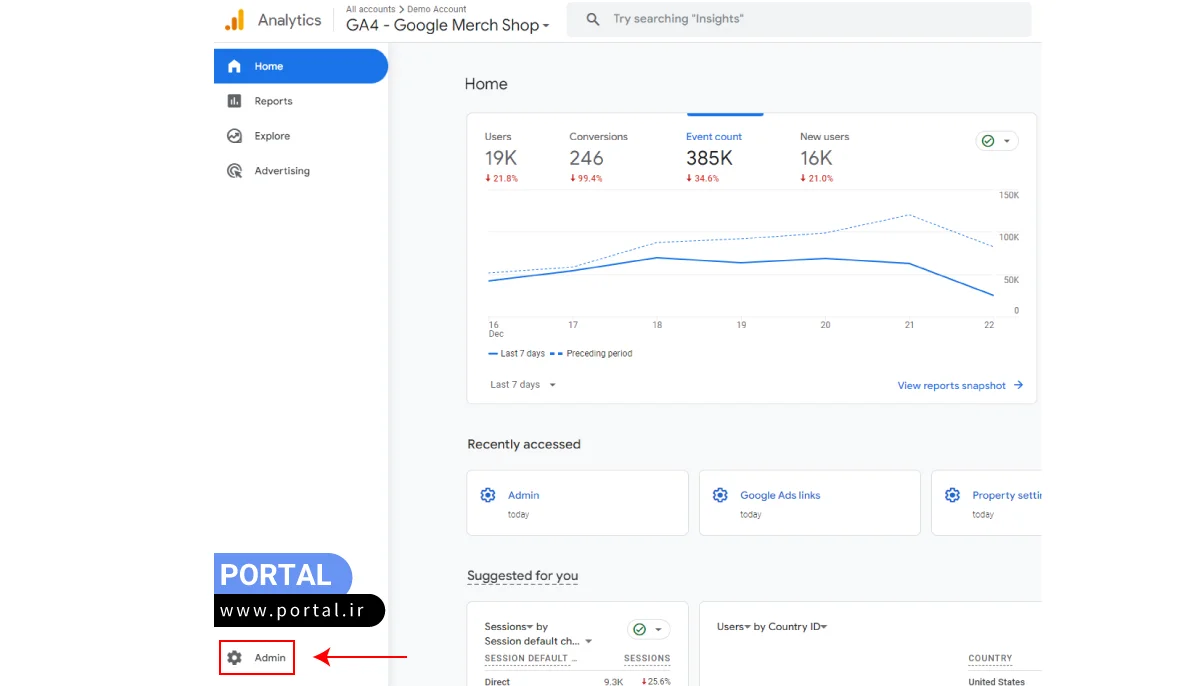Switch to the Event count metric tab
Screen dimensions: 1200x686
(713, 136)
